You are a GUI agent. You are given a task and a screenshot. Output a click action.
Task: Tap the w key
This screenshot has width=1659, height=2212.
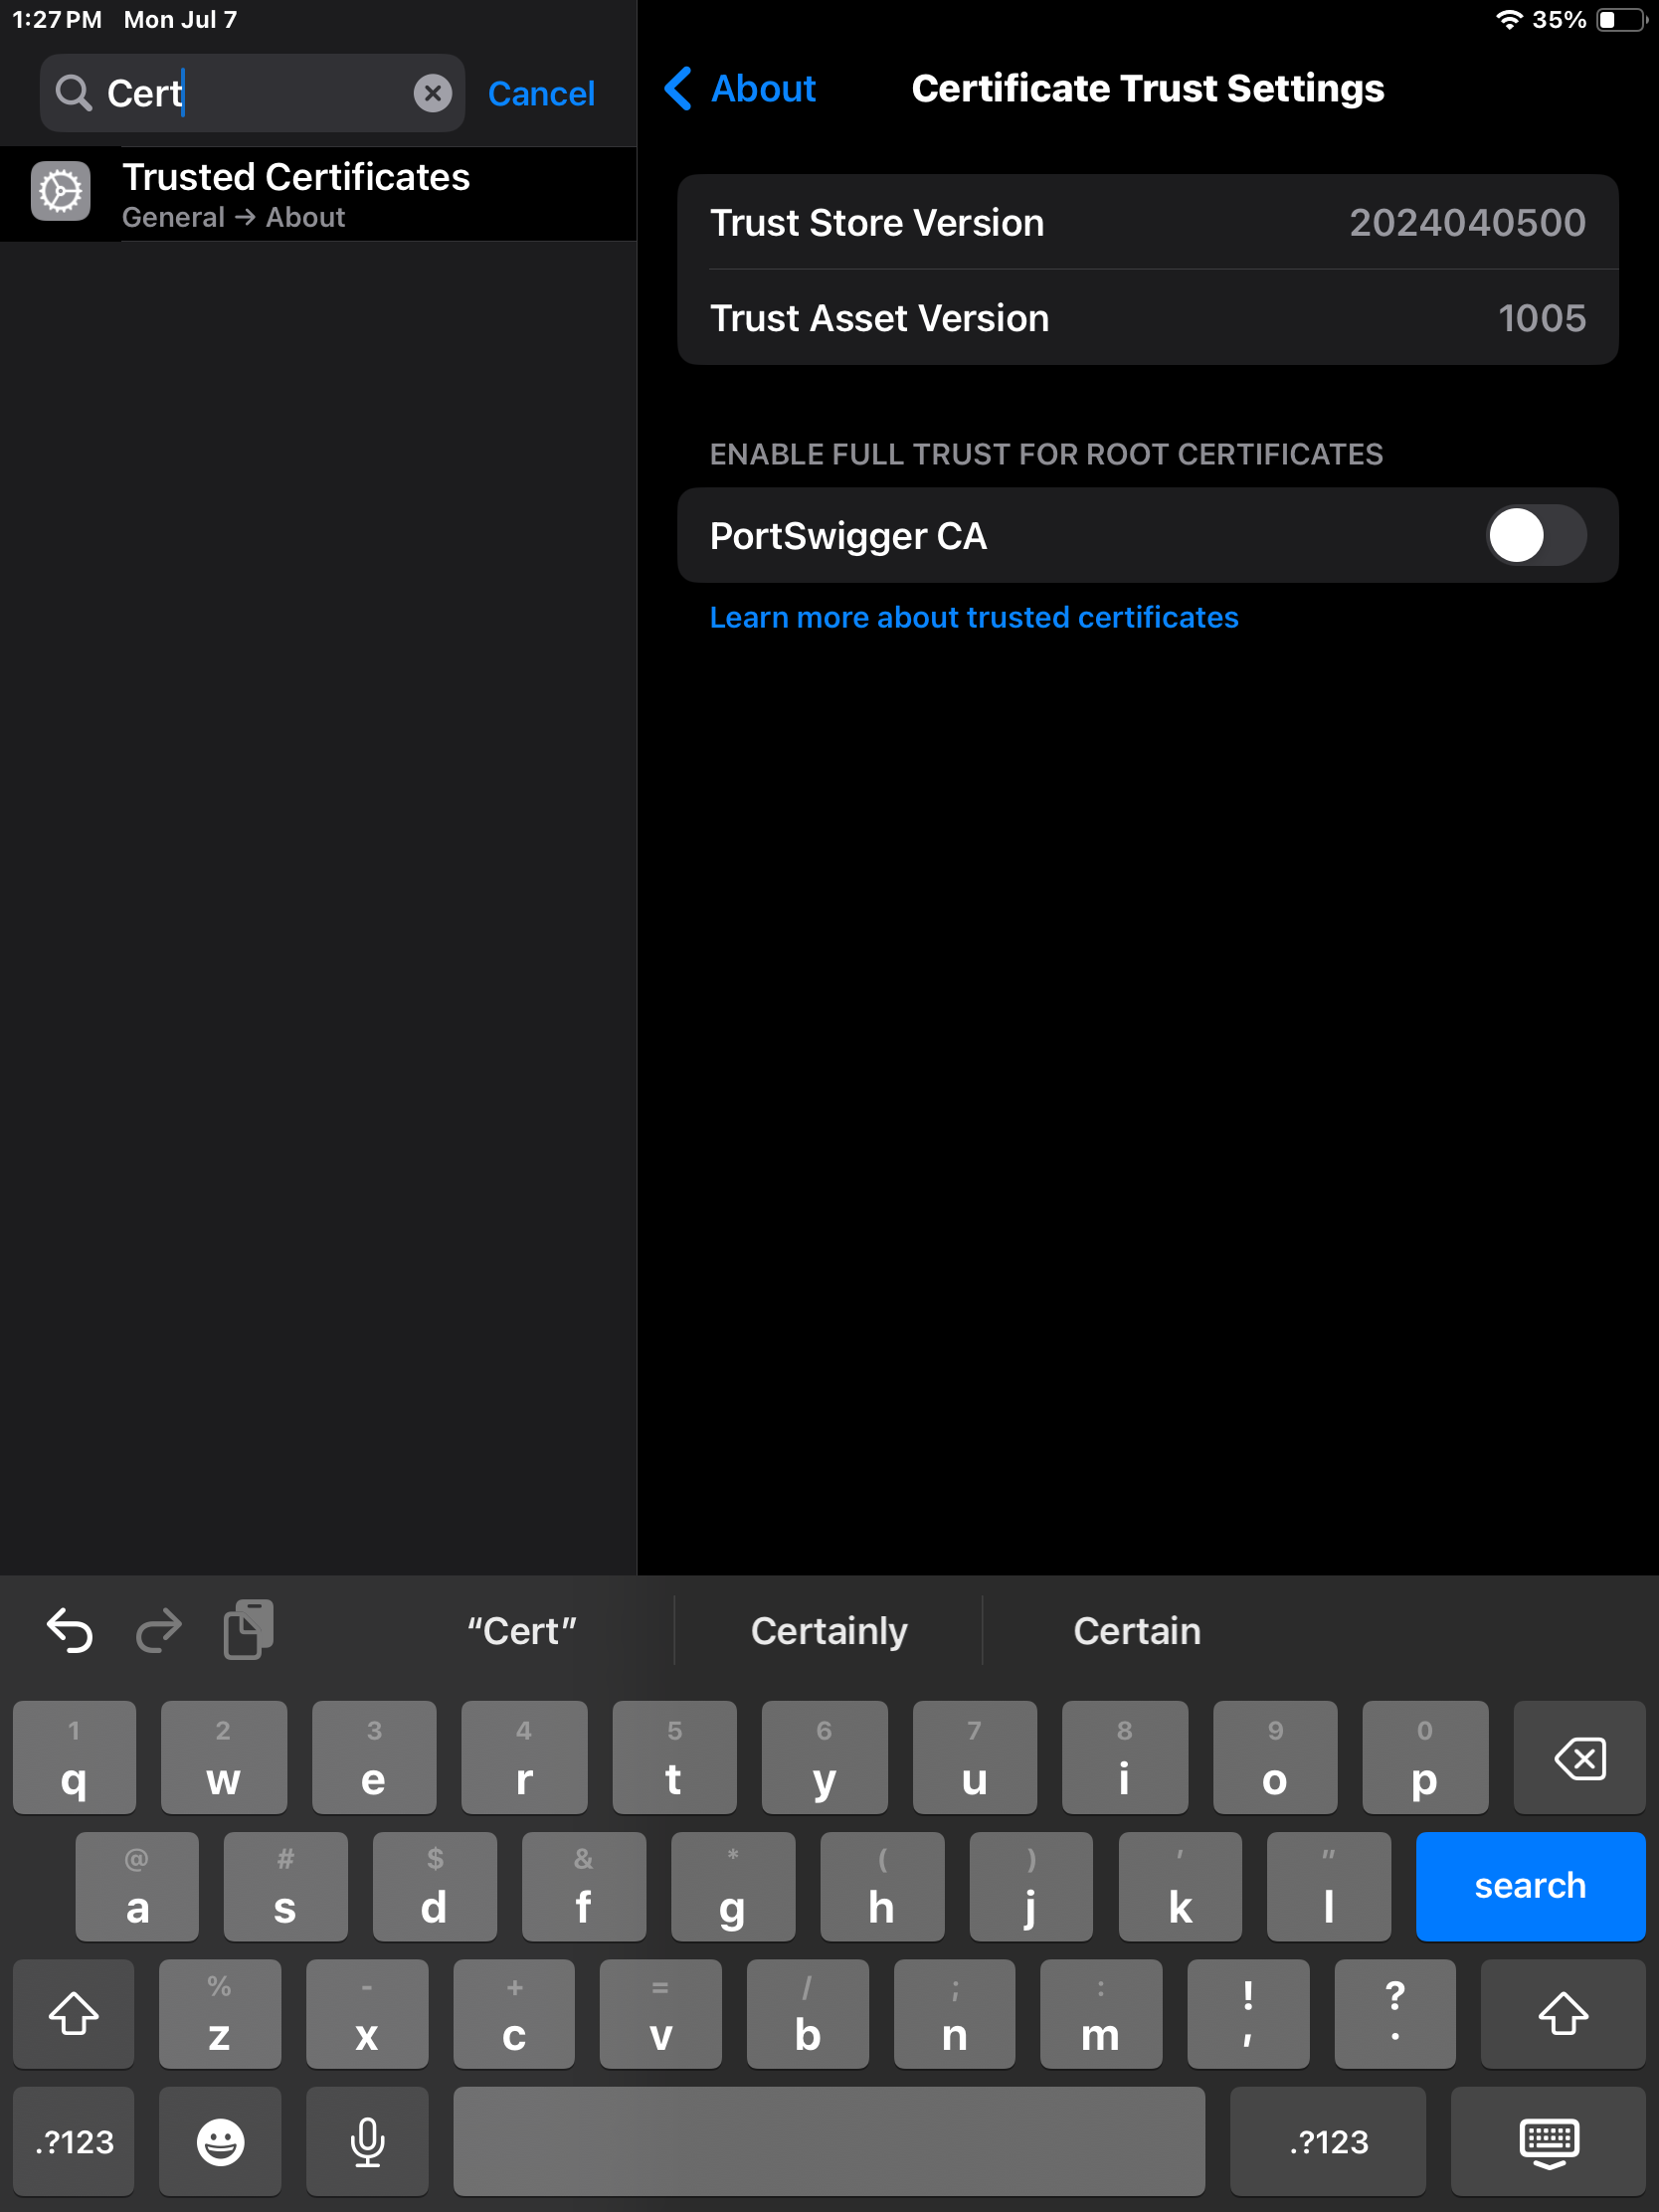point(224,1758)
